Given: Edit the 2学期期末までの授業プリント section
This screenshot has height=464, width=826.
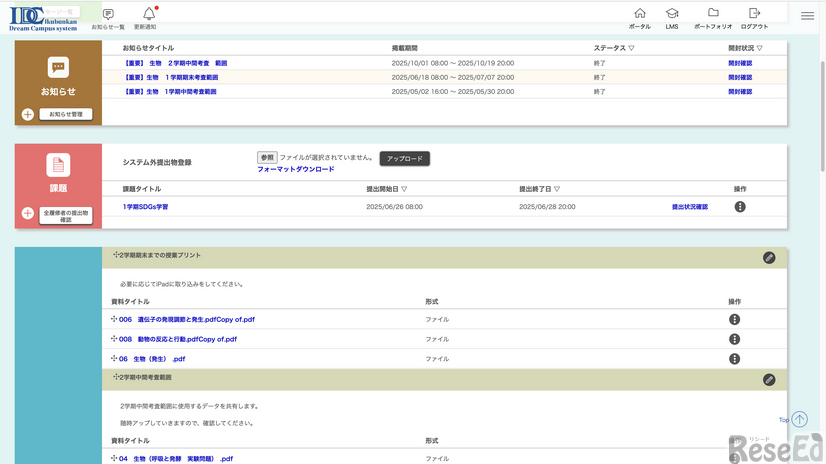Looking at the screenshot, I should 769,258.
